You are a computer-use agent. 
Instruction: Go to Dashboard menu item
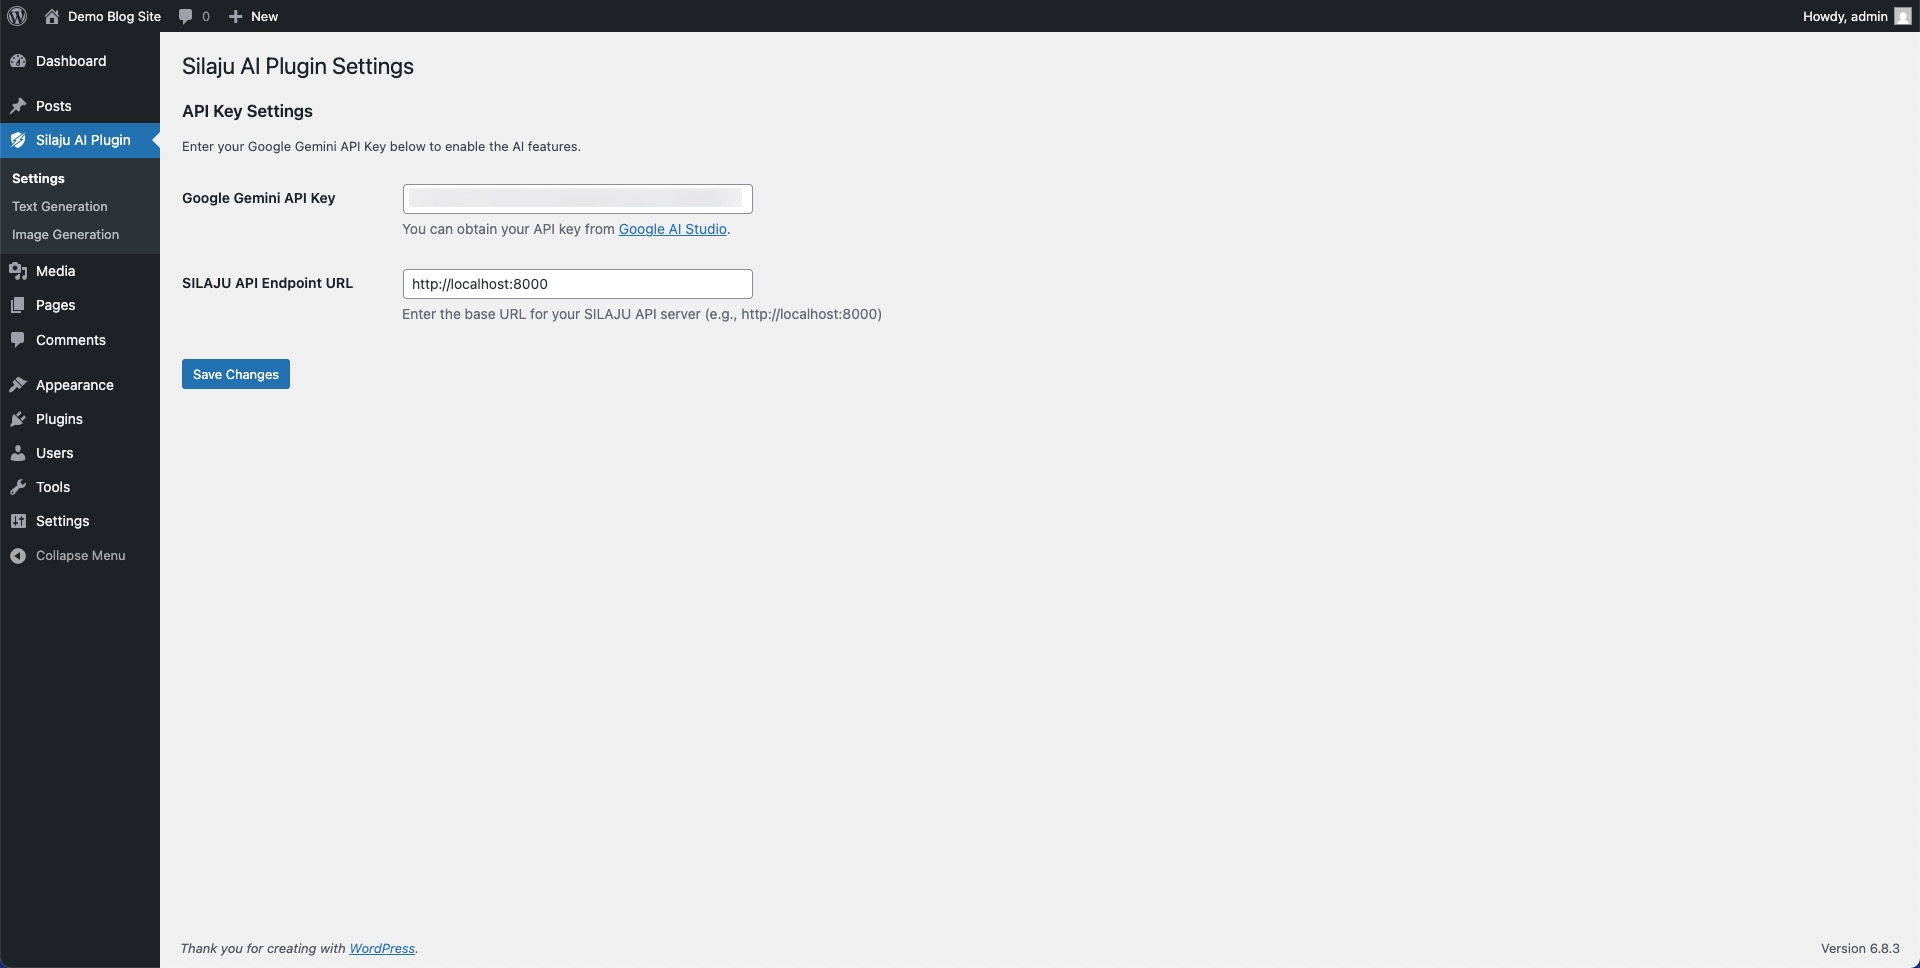[x=71, y=61]
